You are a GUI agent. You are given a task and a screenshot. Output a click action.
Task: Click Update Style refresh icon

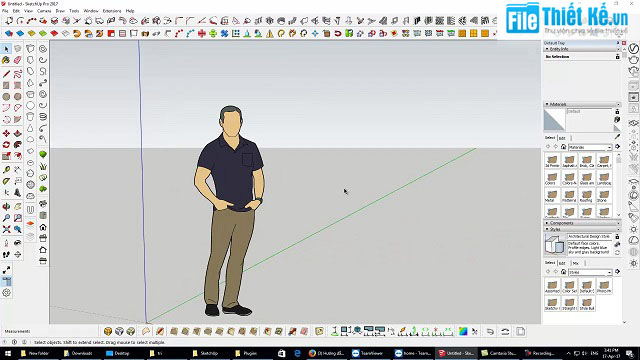coord(617,253)
